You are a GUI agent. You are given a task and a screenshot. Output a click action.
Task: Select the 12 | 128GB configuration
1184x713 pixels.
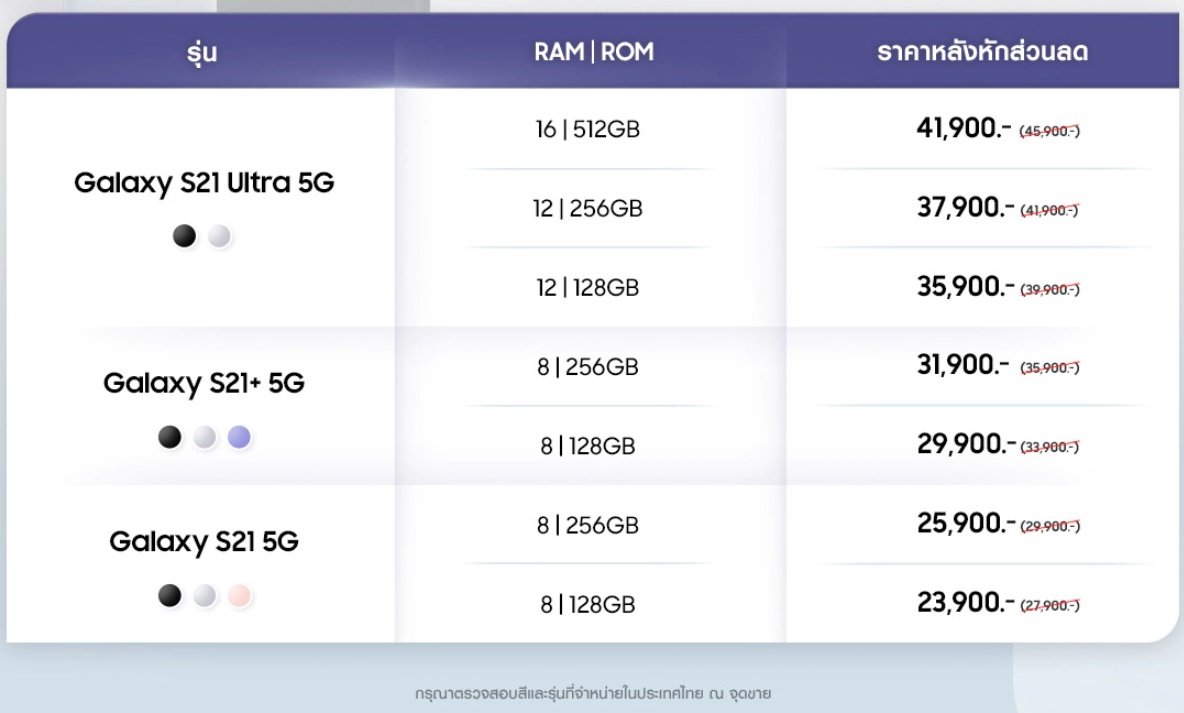(x=587, y=288)
